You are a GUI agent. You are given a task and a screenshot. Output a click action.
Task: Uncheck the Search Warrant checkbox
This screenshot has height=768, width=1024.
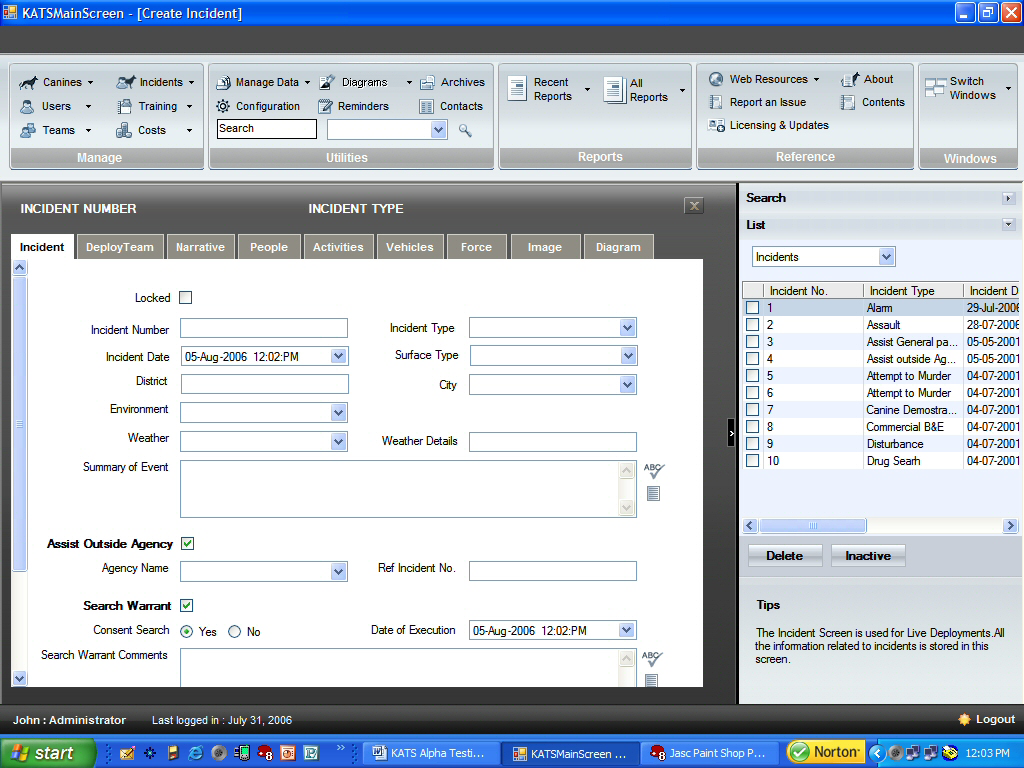(x=187, y=605)
